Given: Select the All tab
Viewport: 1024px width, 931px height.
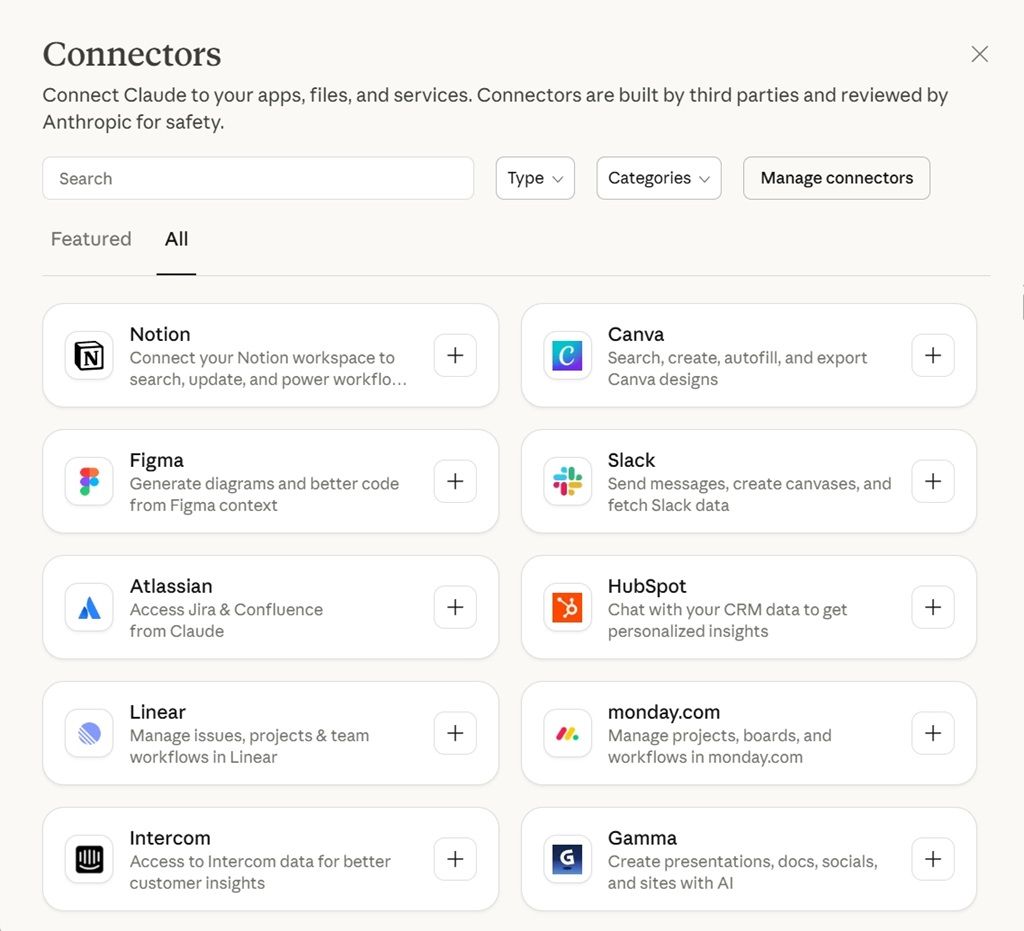Looking at the screenshot, I should pyautogui.click(x=176, y=239).
